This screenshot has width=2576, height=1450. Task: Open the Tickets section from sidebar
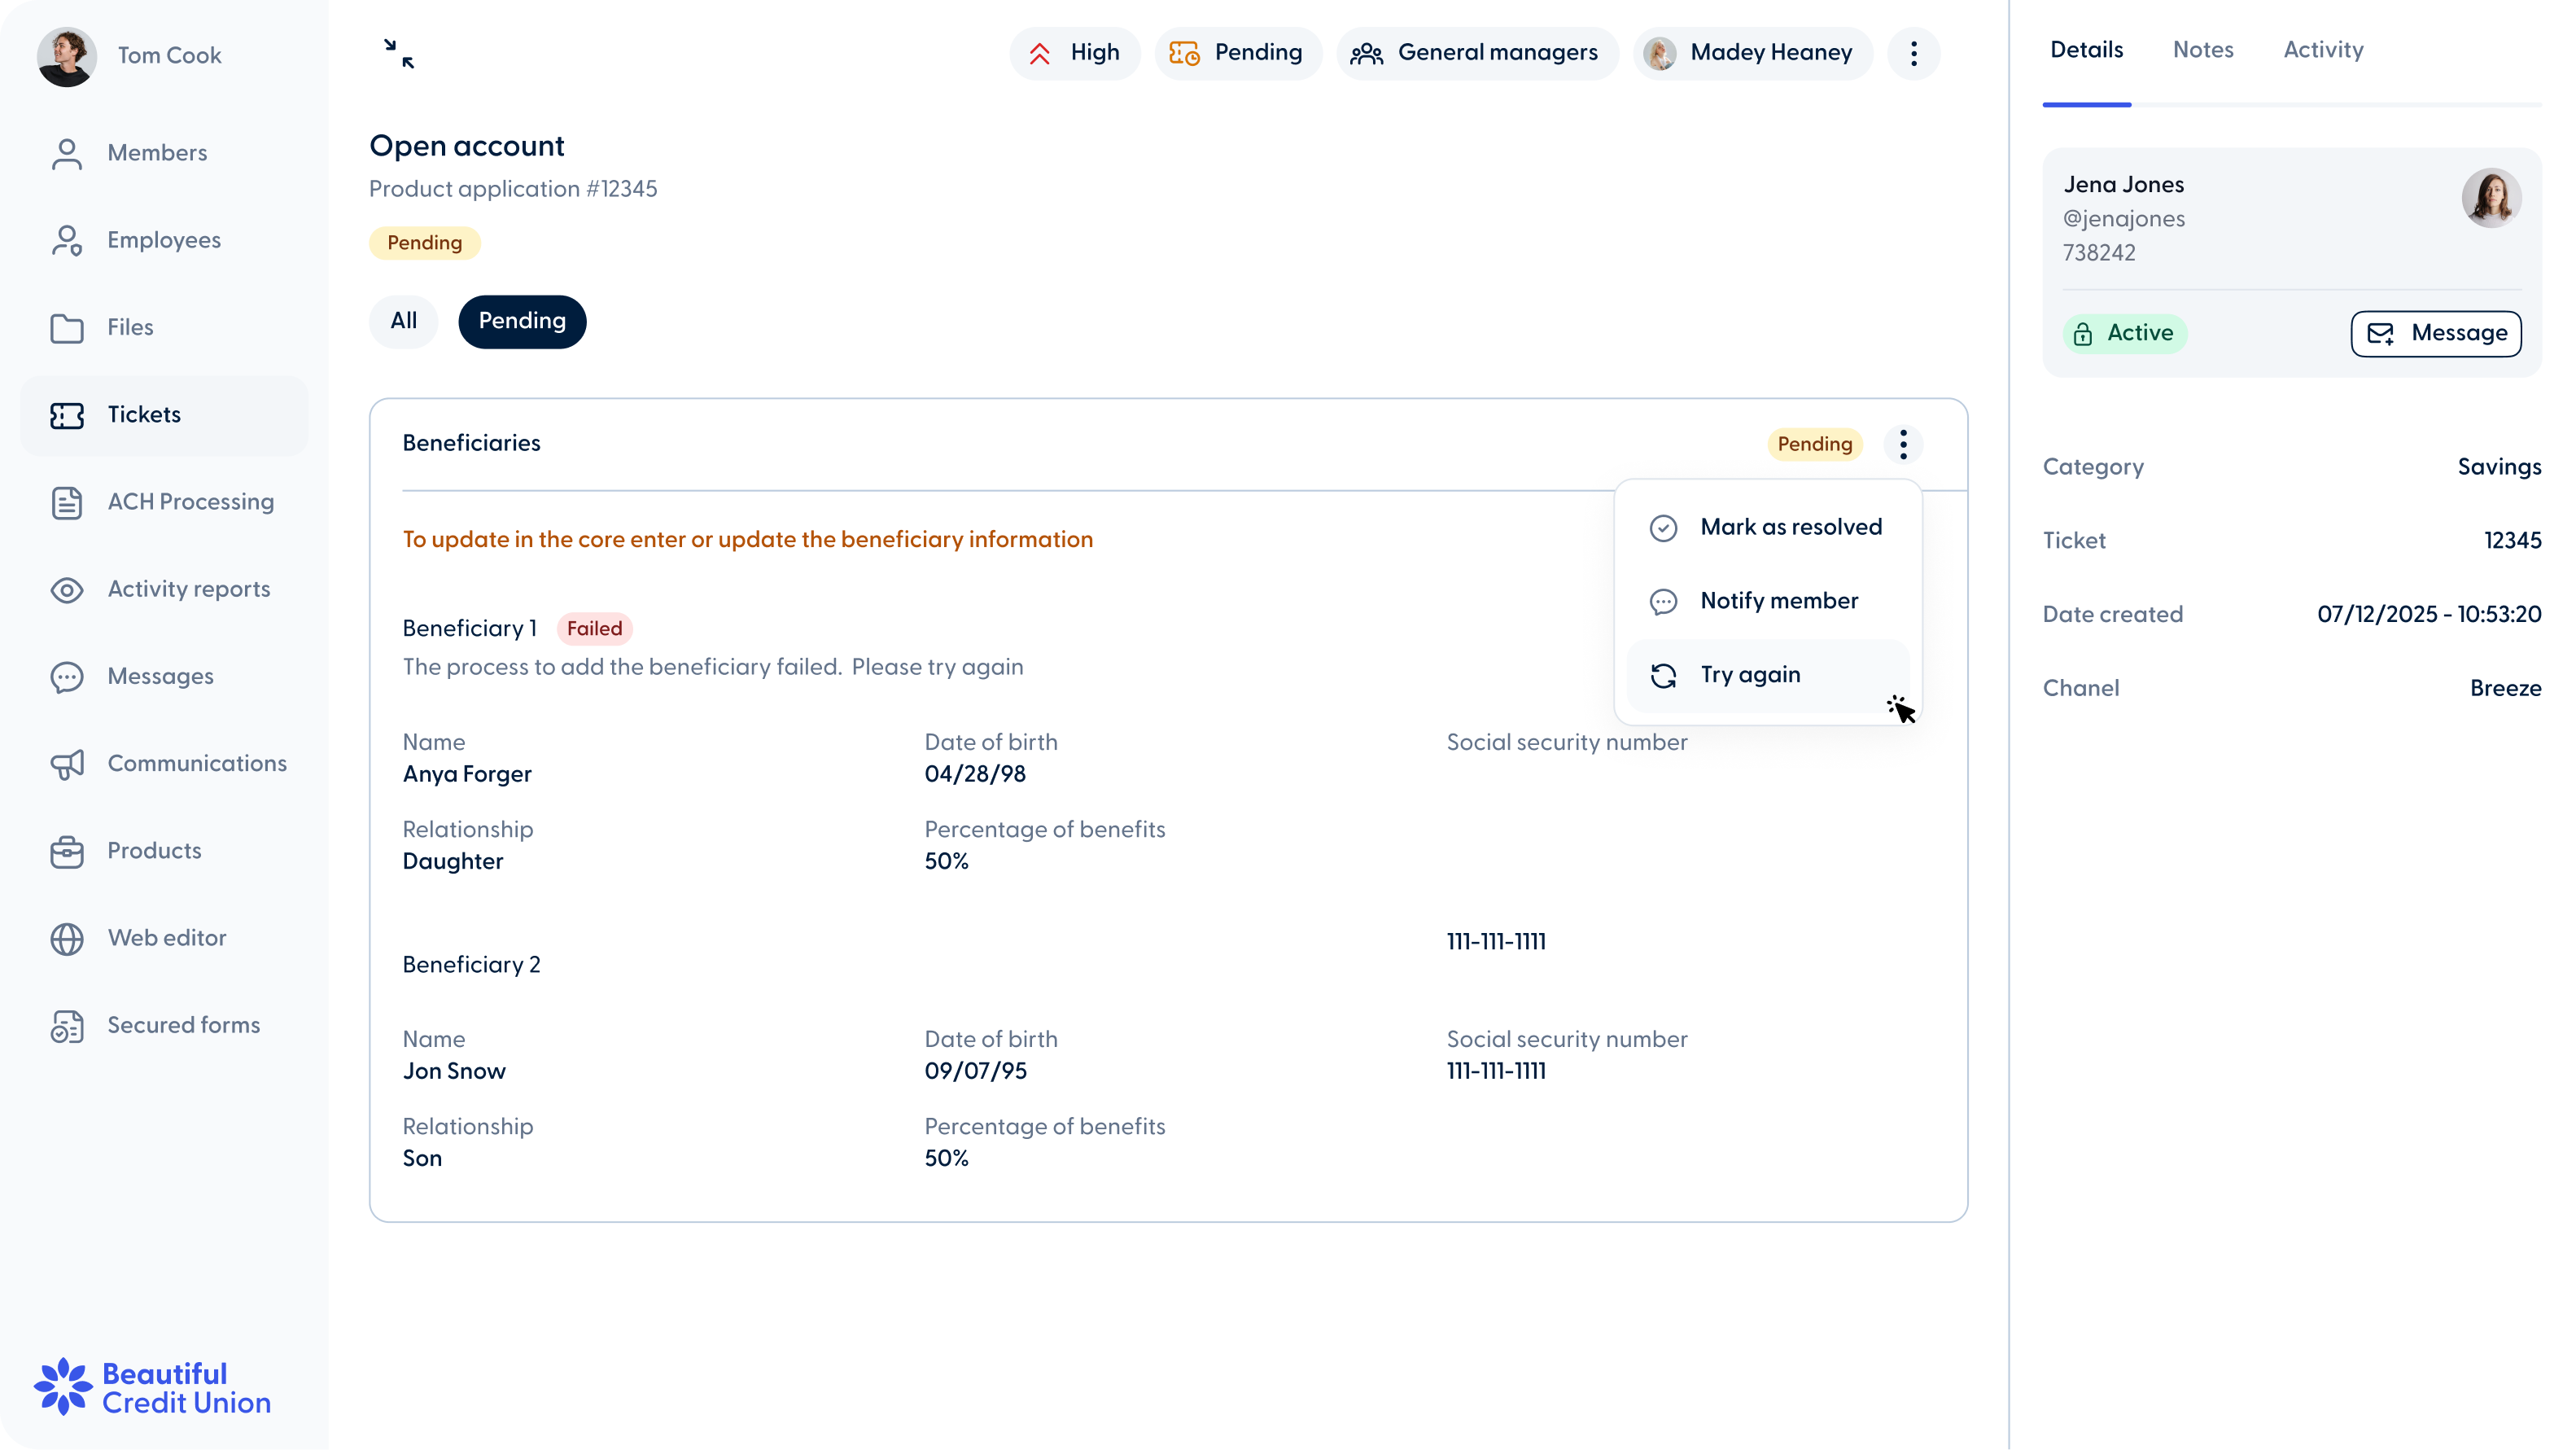coord(144,414)
